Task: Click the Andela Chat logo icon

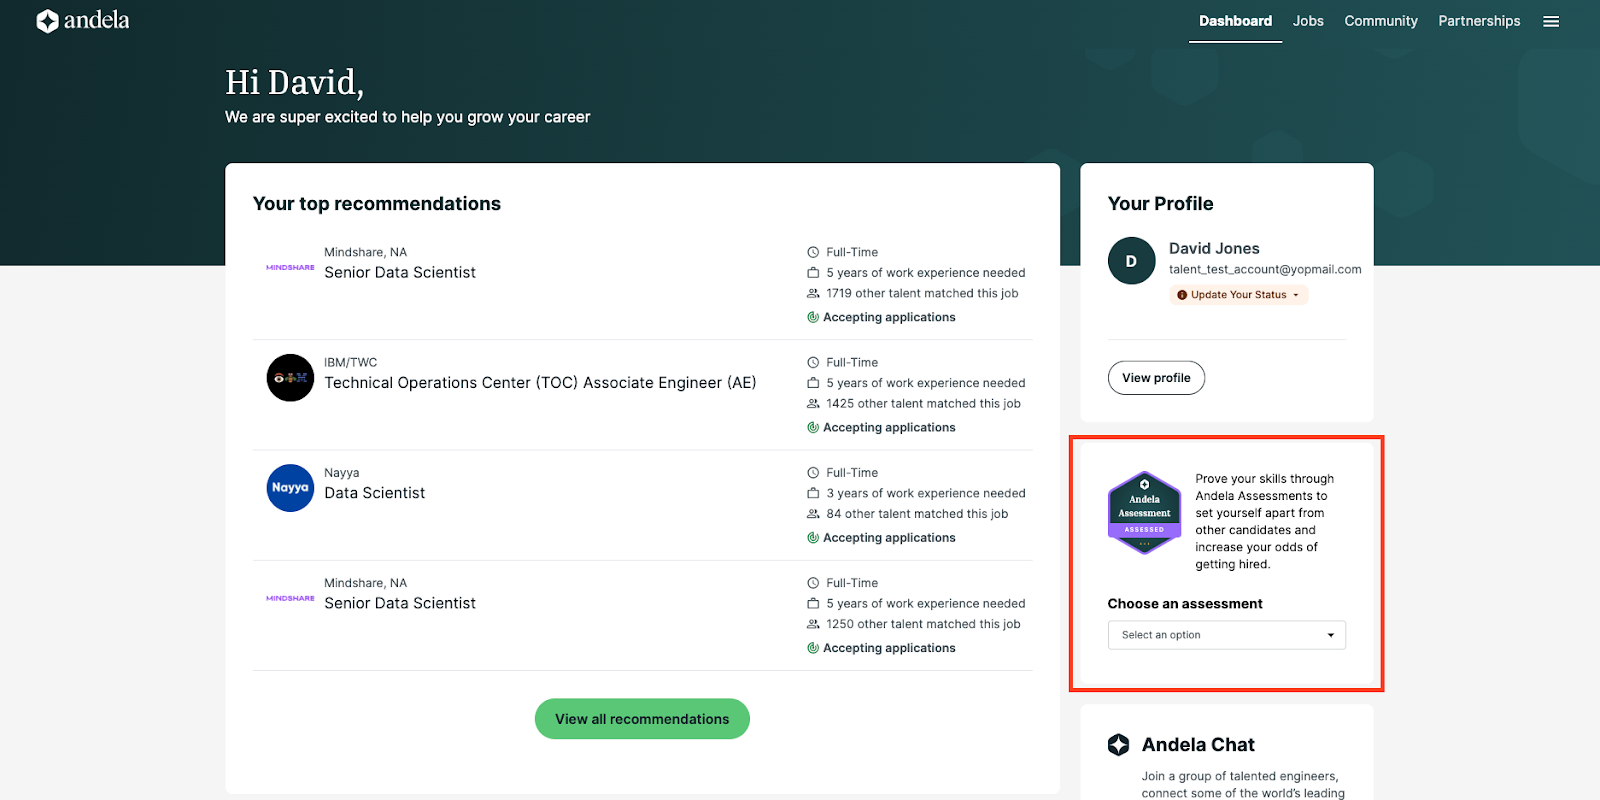Action: coord(1118,745)
